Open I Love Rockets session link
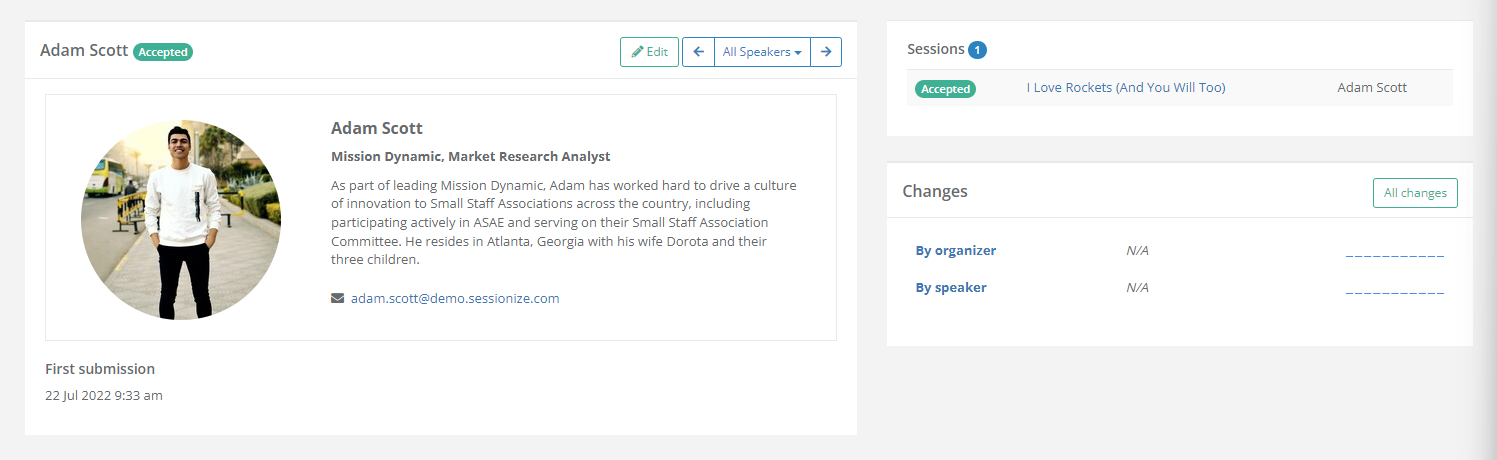1497x460 pixels. coord(1125,88)
